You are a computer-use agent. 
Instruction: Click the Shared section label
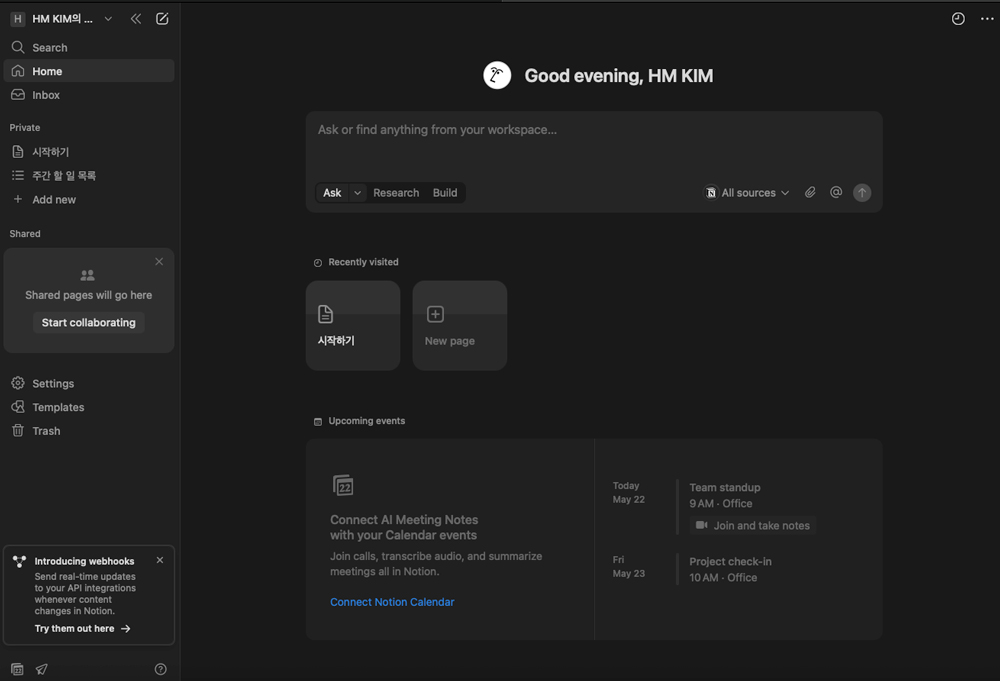click(x=25, y=234)
